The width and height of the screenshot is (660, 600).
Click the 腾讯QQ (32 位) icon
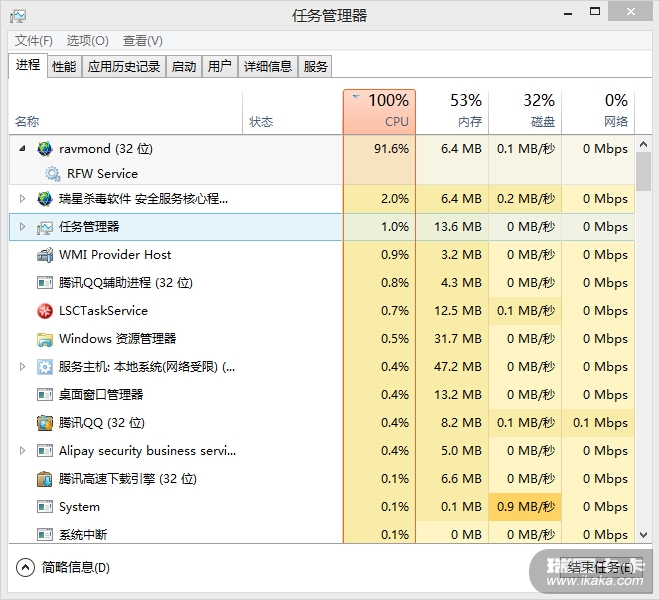tap(45, 423)
